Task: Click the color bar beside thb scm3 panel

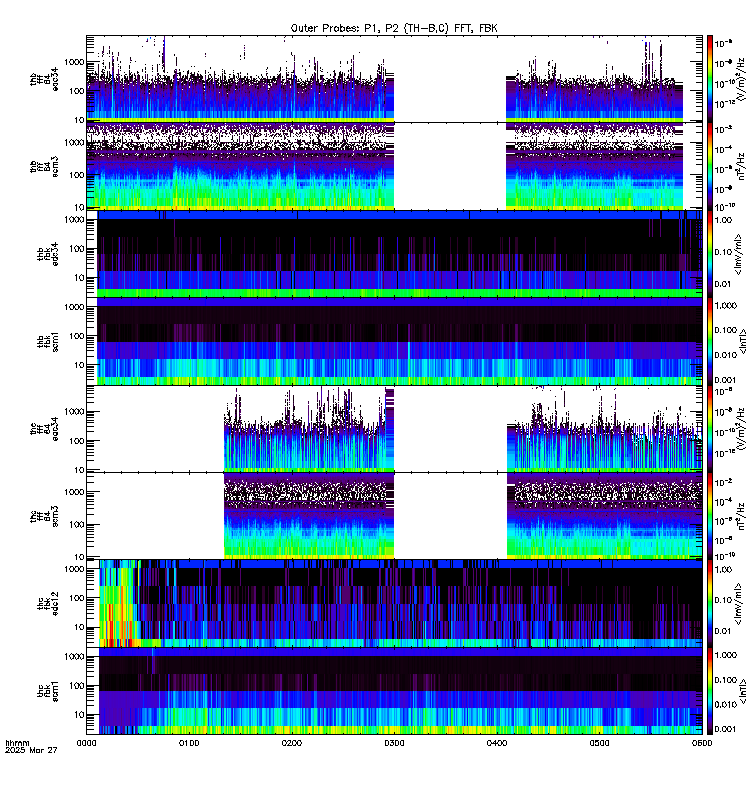Action: [710, 166]
